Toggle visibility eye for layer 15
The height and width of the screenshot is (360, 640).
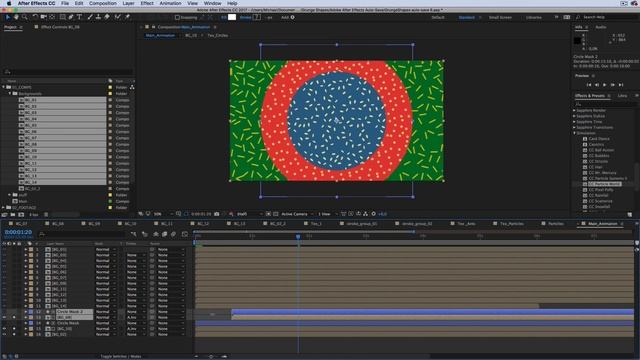click(x=4, y=329)
